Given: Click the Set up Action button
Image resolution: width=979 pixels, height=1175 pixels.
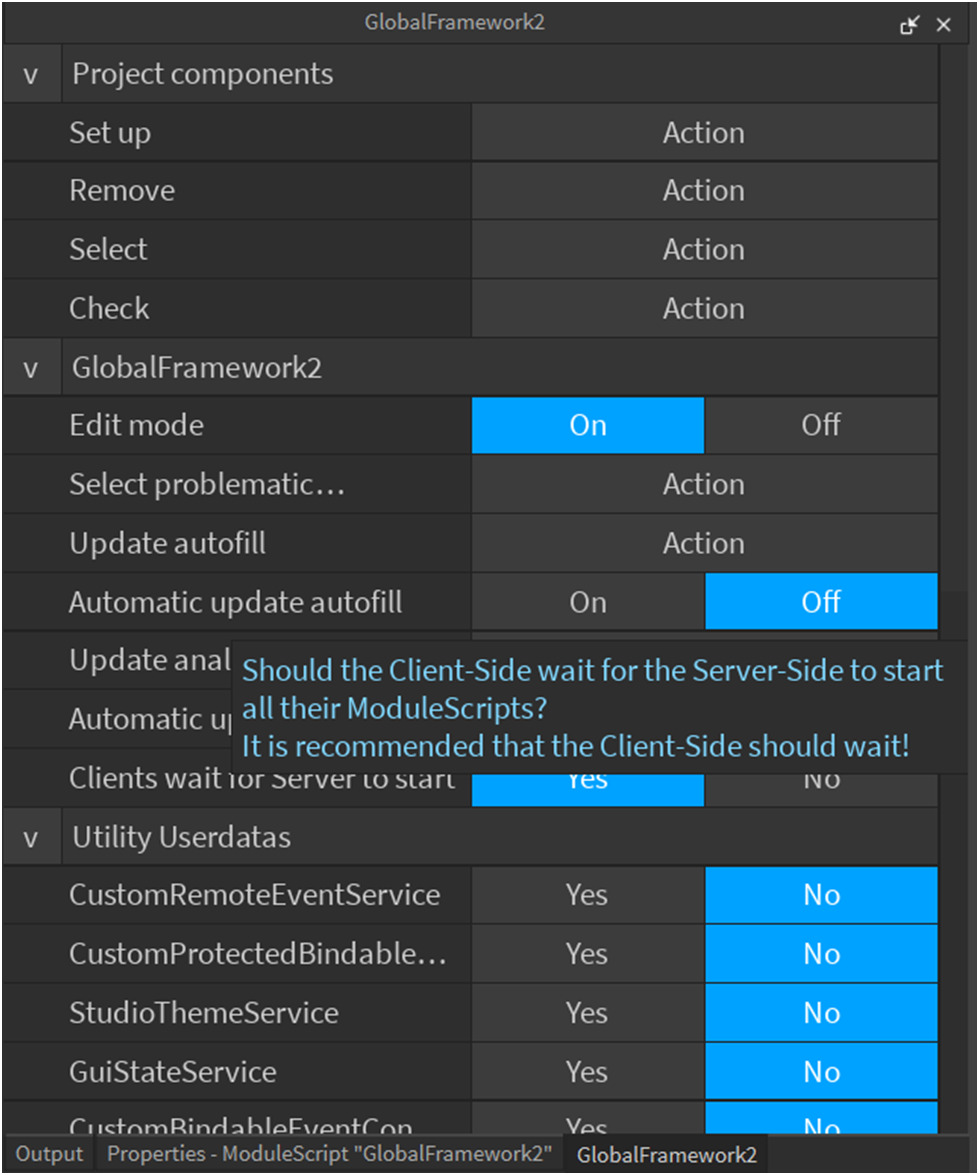Looking at the screenshot, I should pyautogui.click(x=704, y=133).
